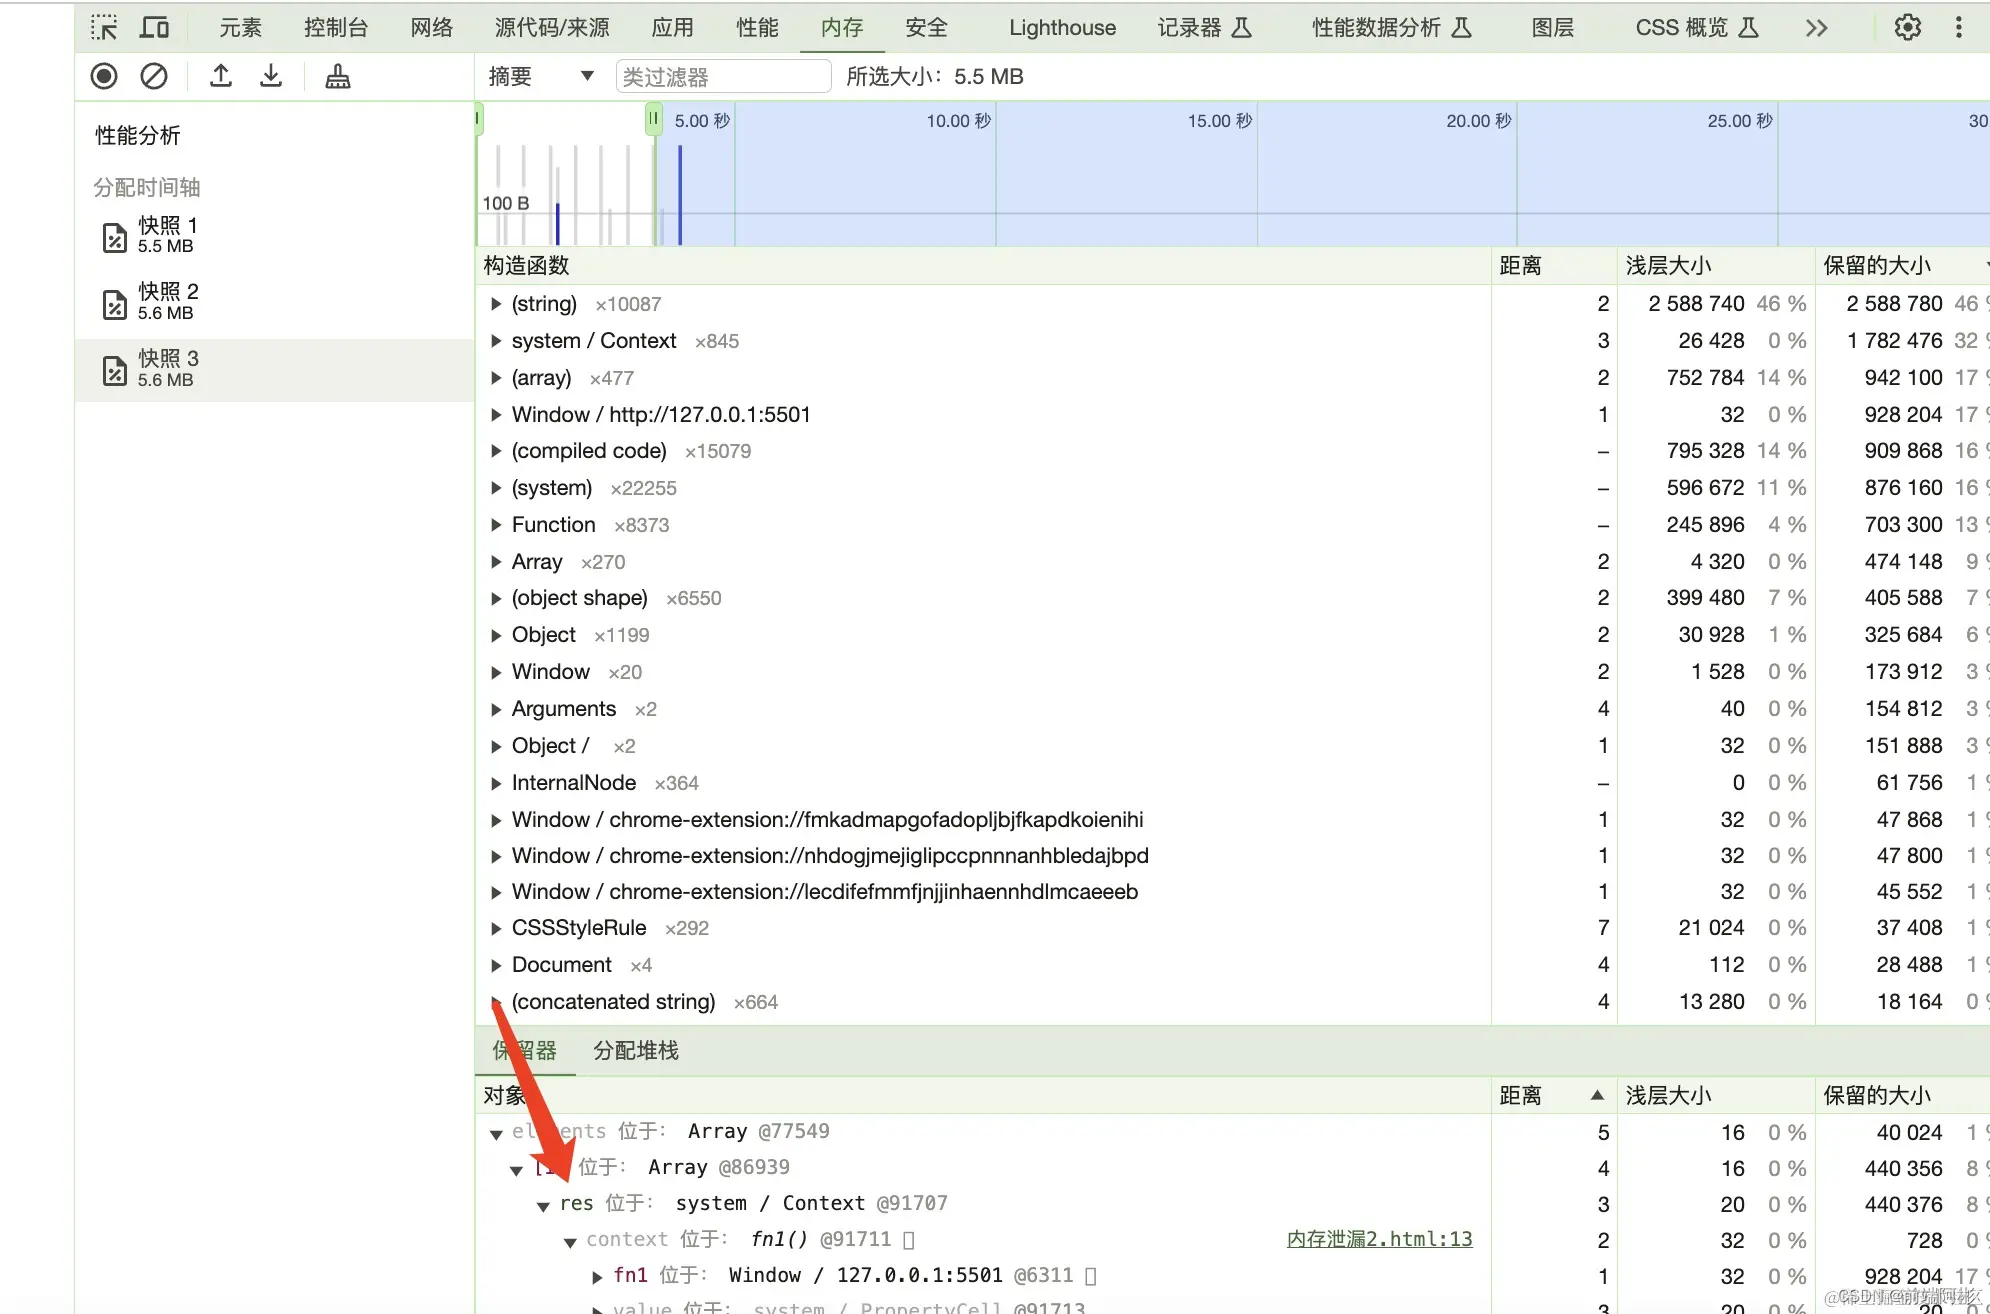Screen dimensions: 1990x1314
Task: Expand the system / Context constructor row
Action: coord(496,340)
